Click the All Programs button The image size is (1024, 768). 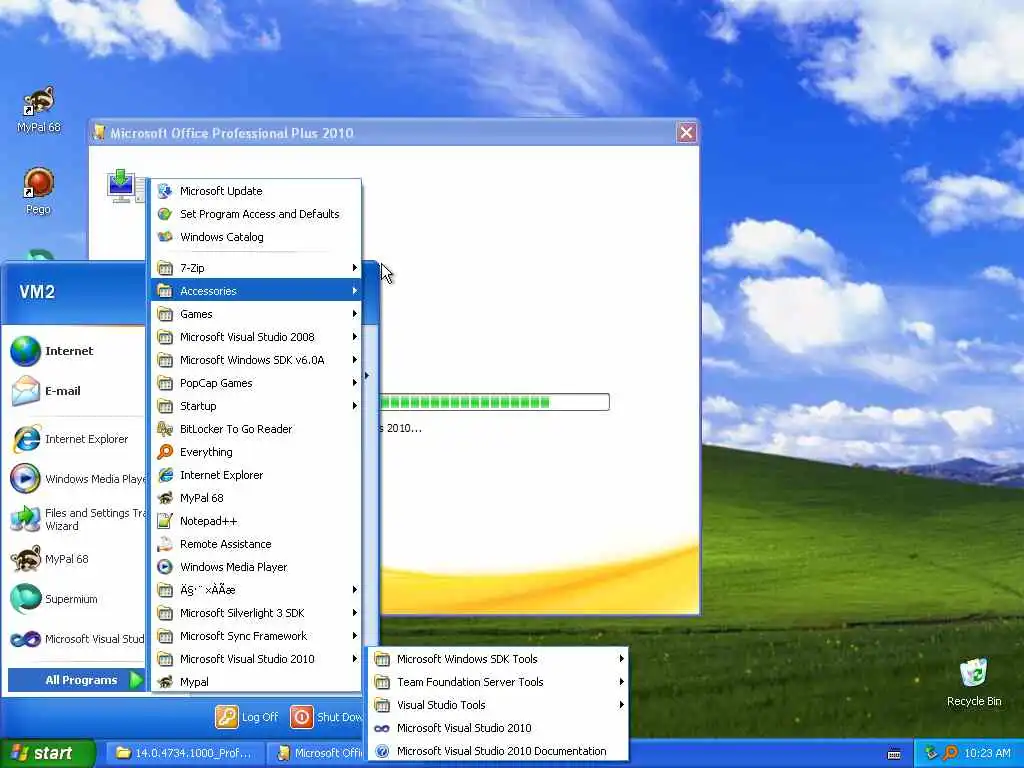tap(76, 680)
